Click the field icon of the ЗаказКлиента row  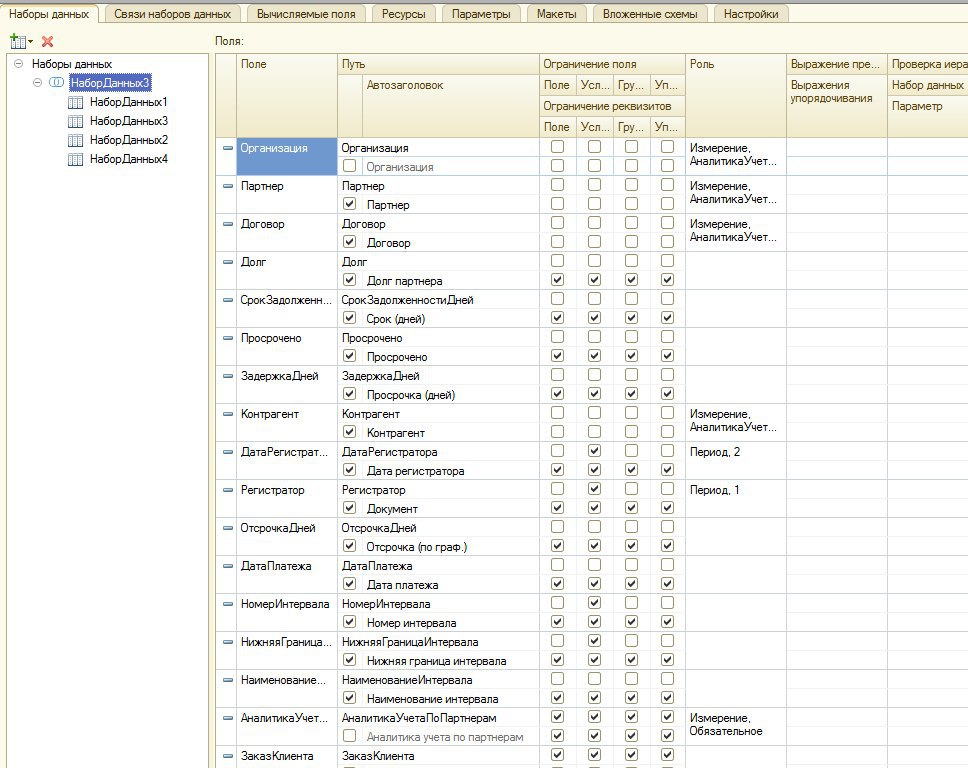coord(228,756)
